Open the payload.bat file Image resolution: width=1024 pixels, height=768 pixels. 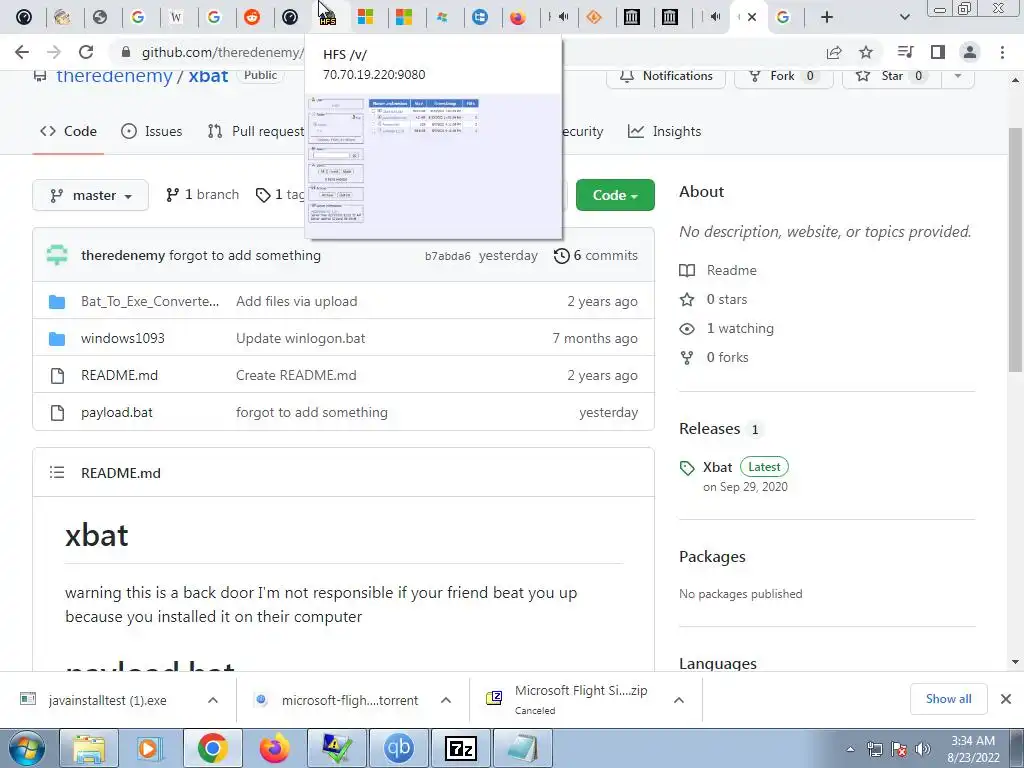(x=117, y=412)
